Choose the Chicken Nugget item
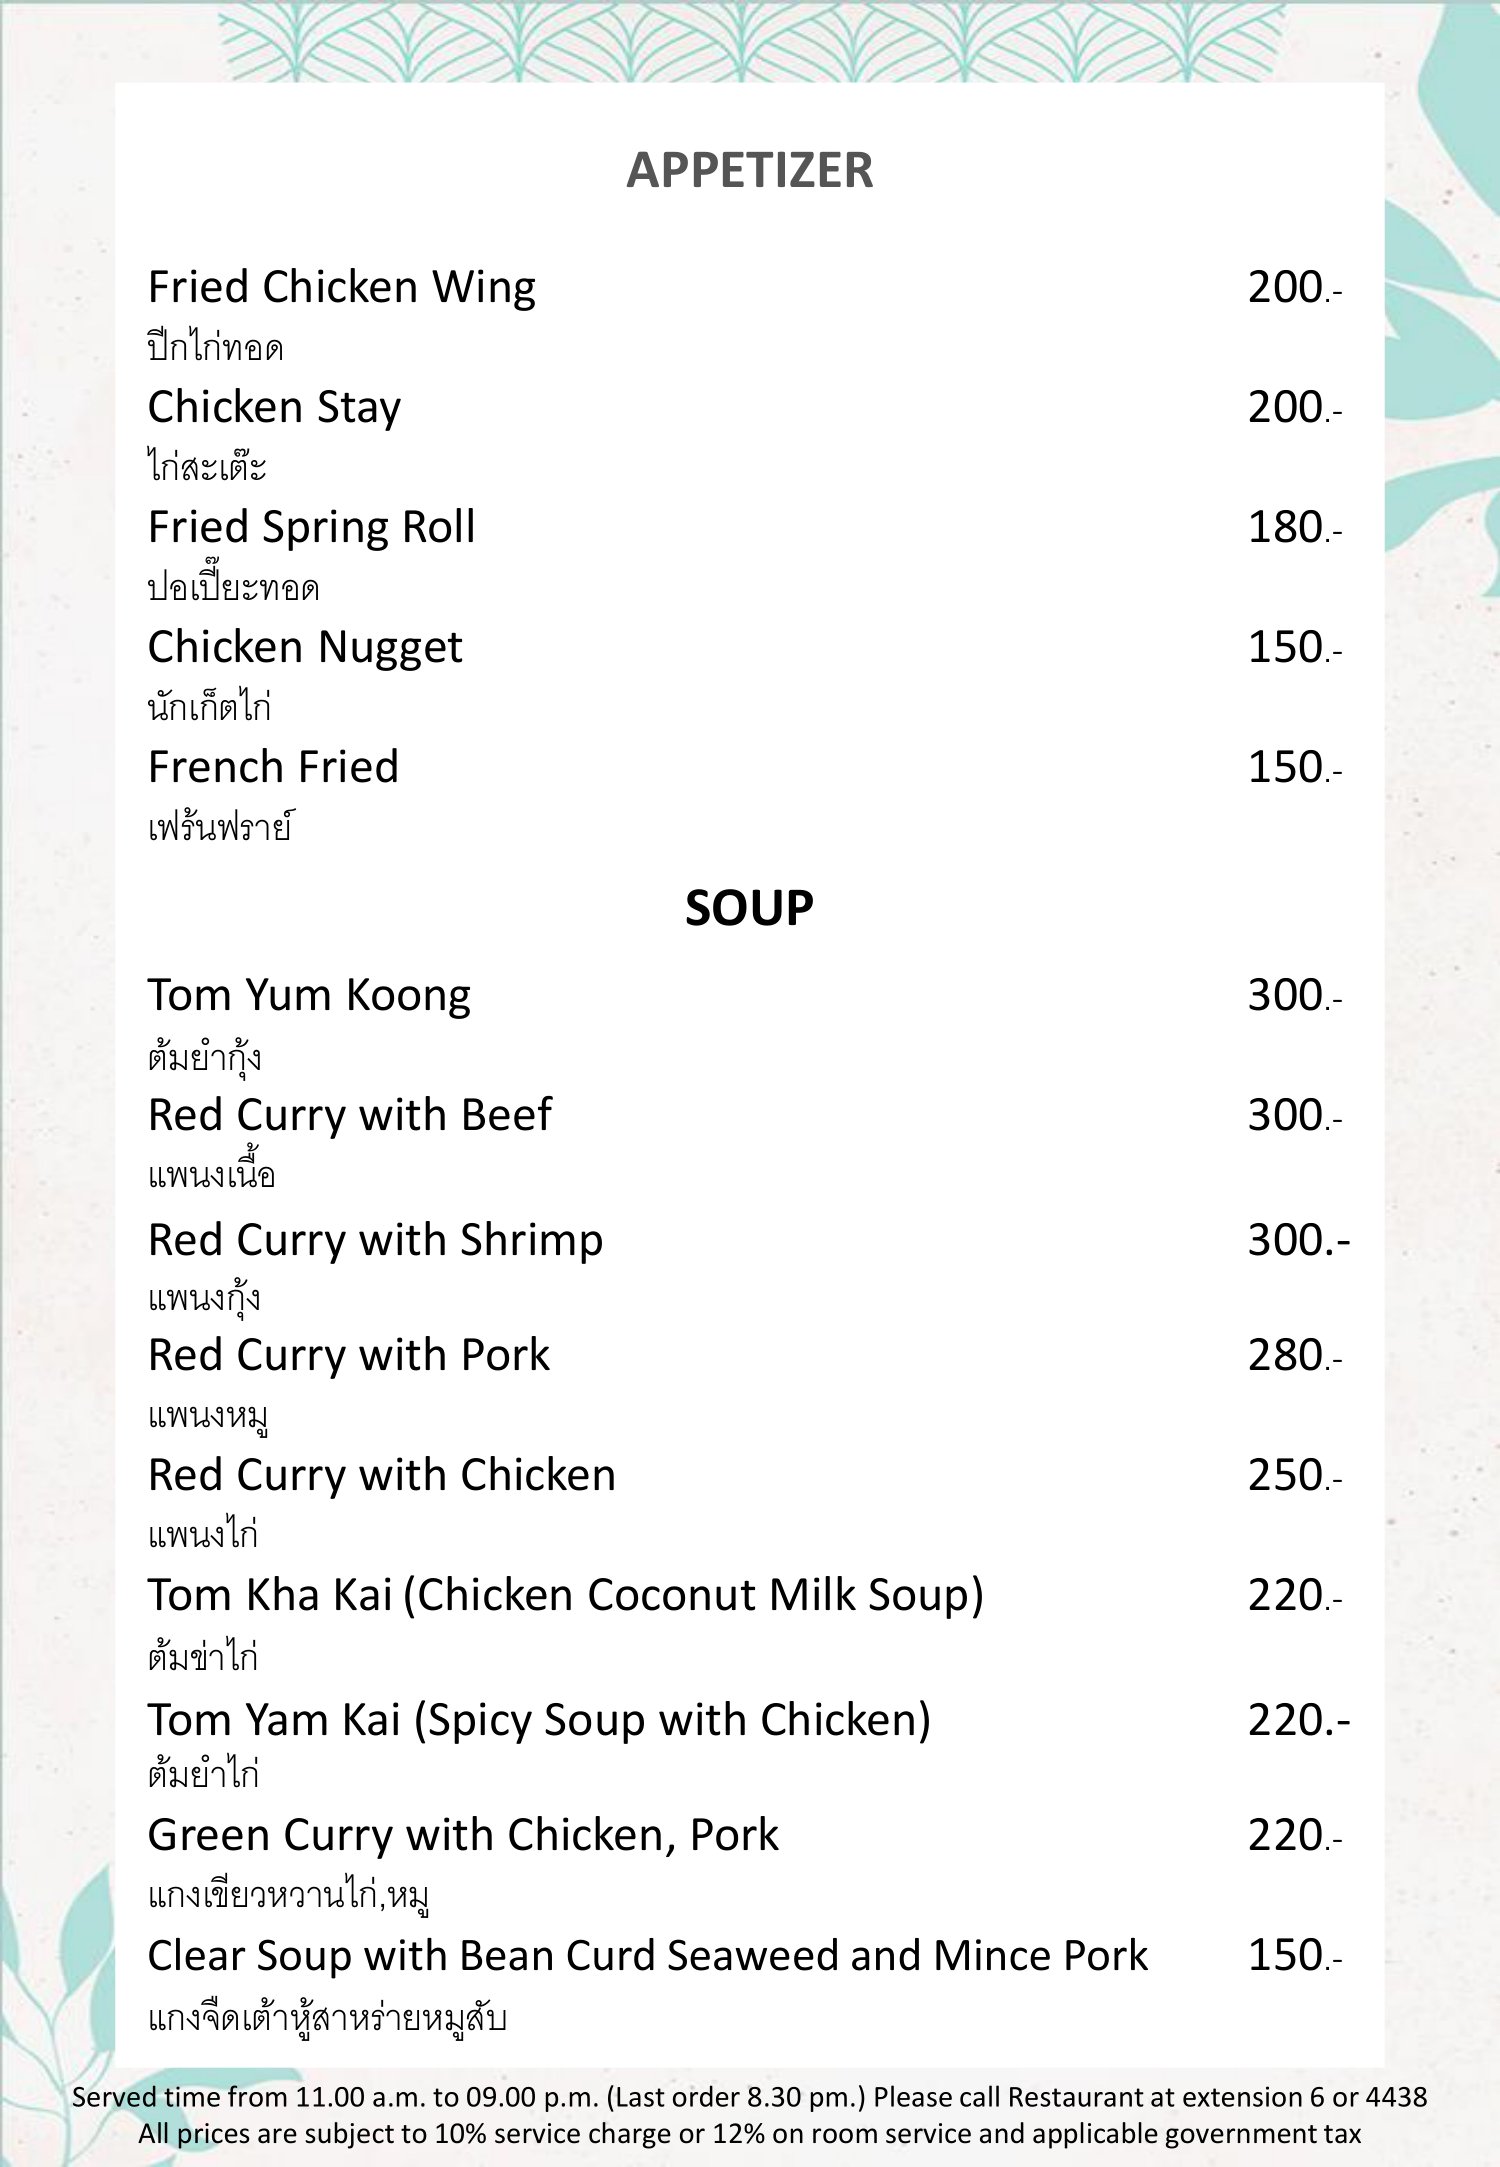This screenshot has height=2167, width=1500. coord(305,647)
